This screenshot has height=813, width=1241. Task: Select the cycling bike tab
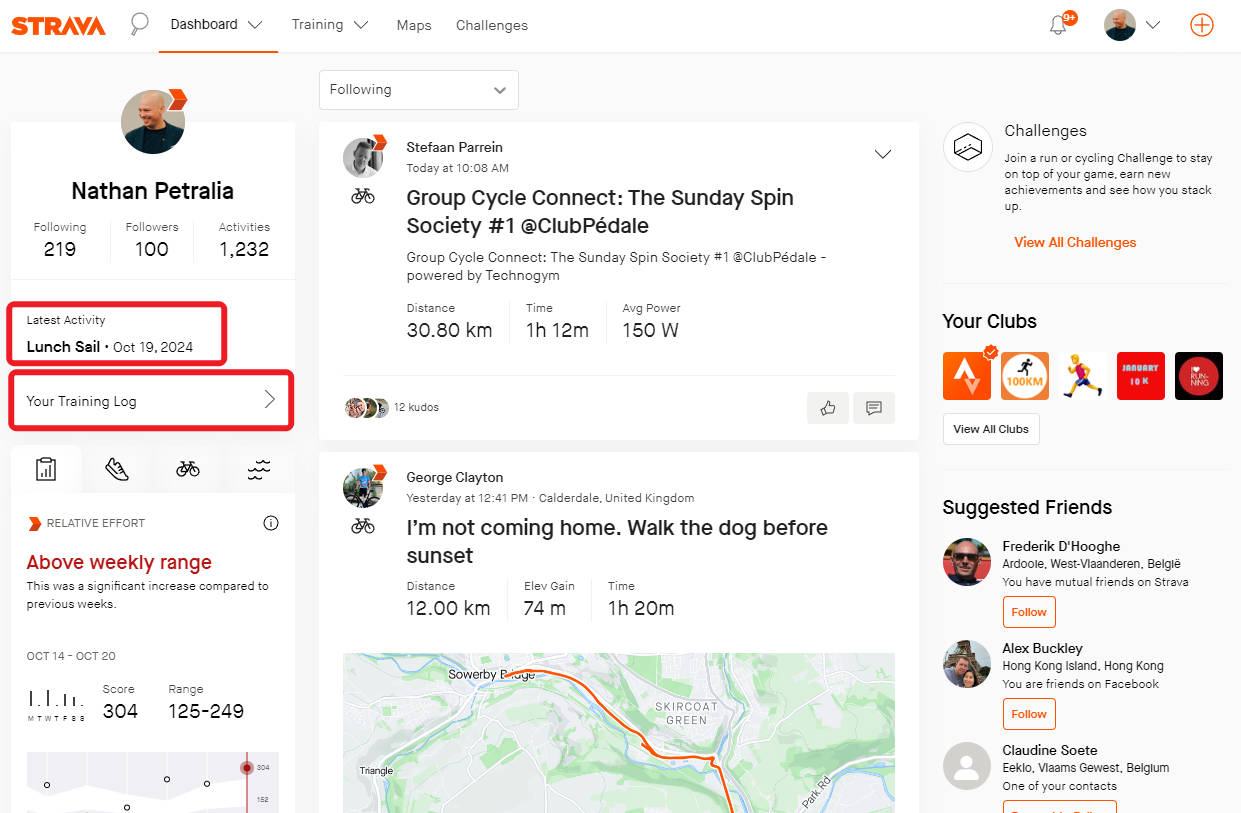(188, 469)
